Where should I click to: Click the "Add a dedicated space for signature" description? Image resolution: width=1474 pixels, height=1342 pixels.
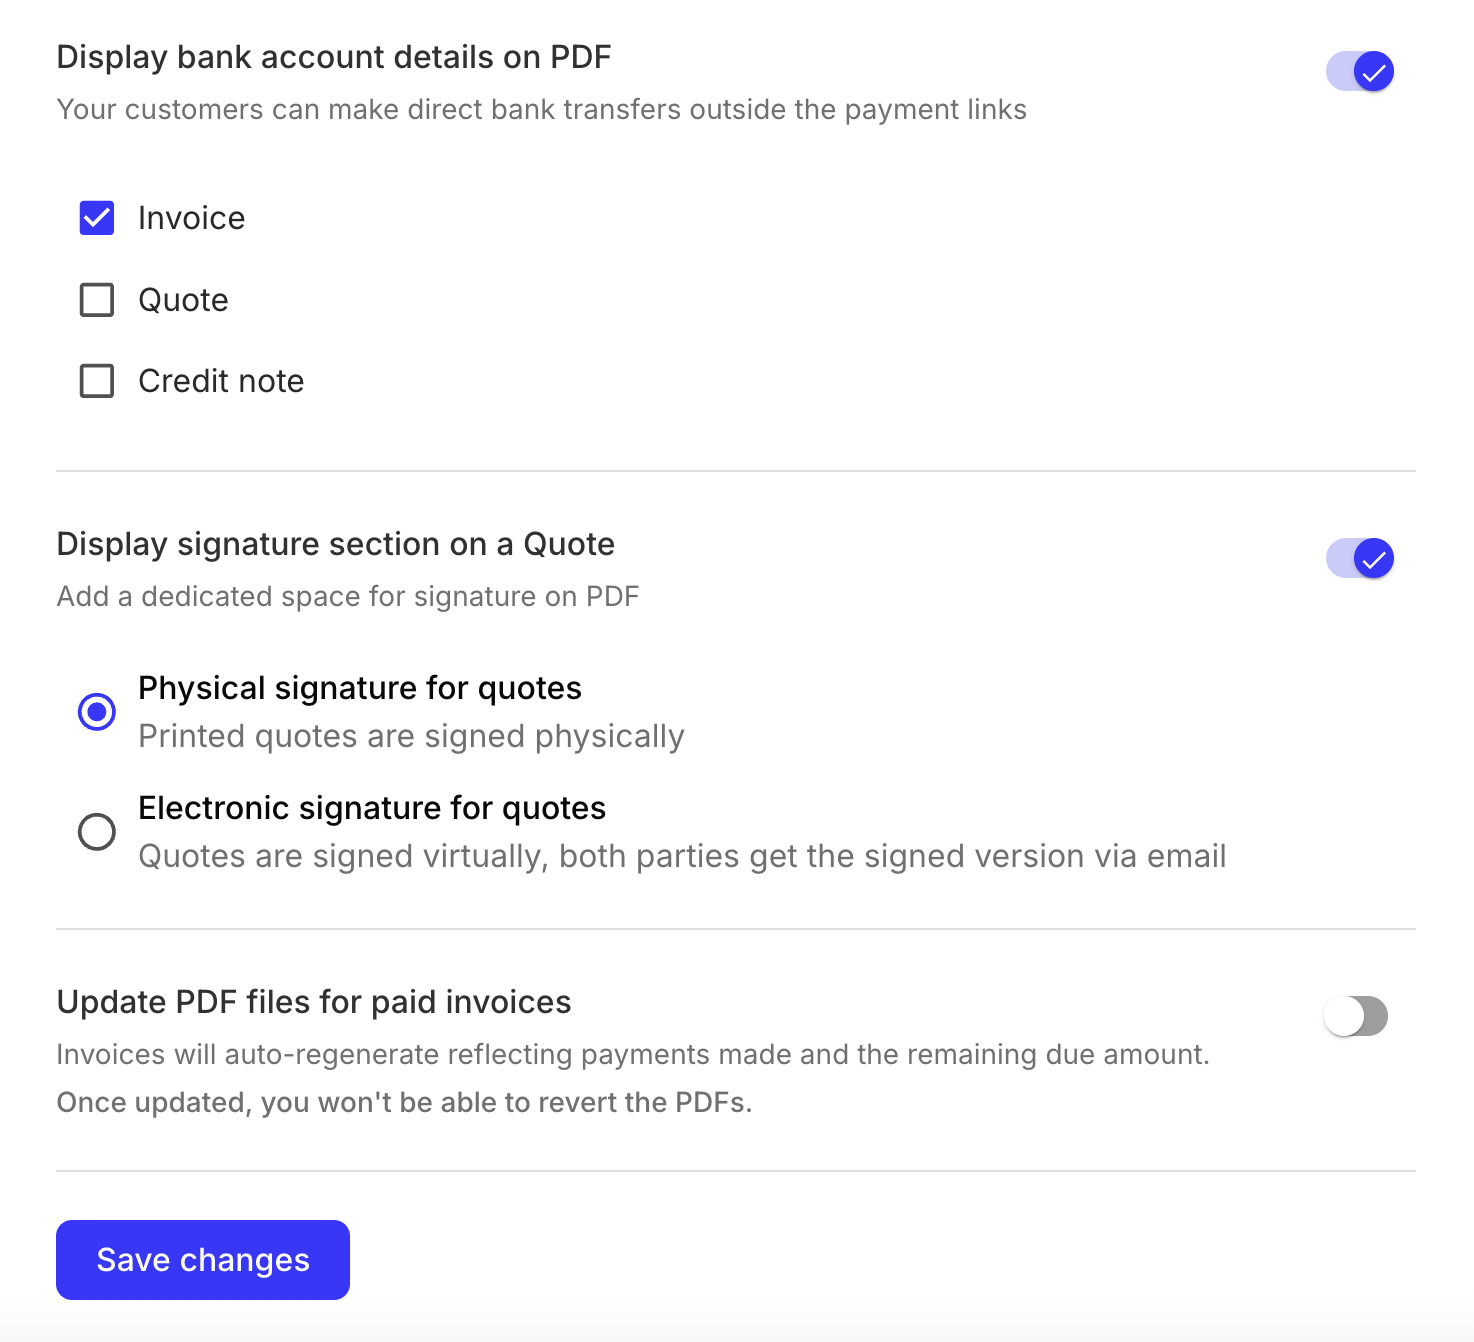tap(348, 596)
